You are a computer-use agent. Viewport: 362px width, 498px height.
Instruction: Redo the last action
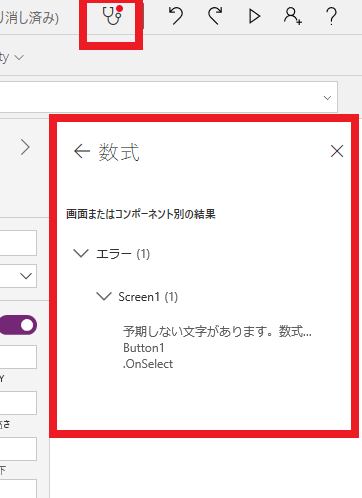point(215,16)
